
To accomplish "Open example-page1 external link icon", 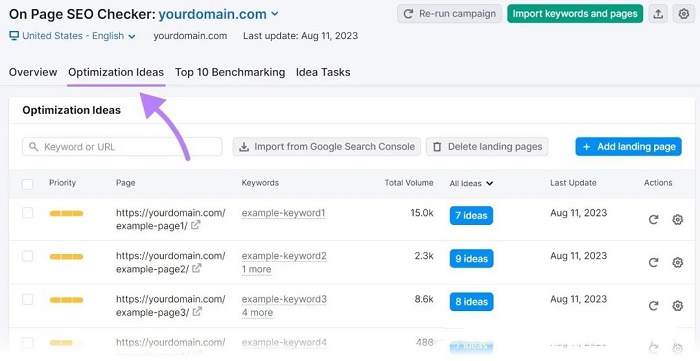I will [196, 225].
